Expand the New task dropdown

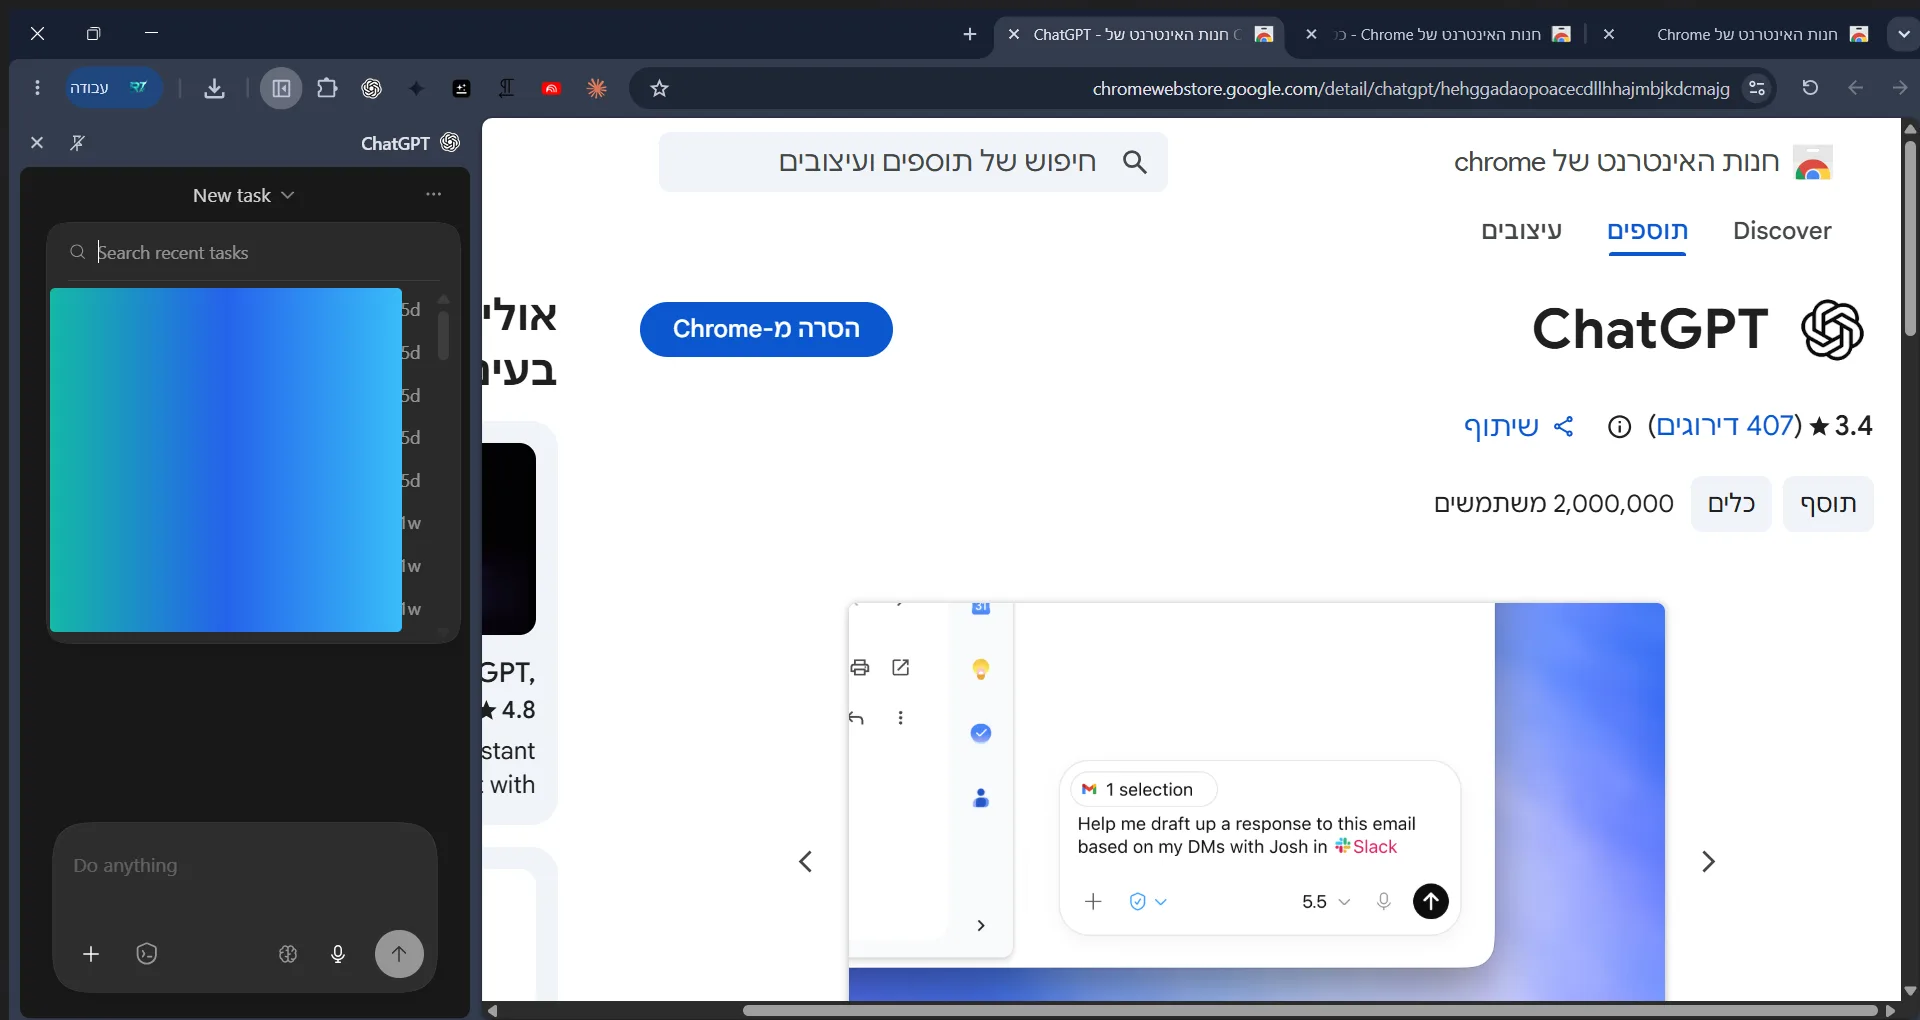(244, 195)
